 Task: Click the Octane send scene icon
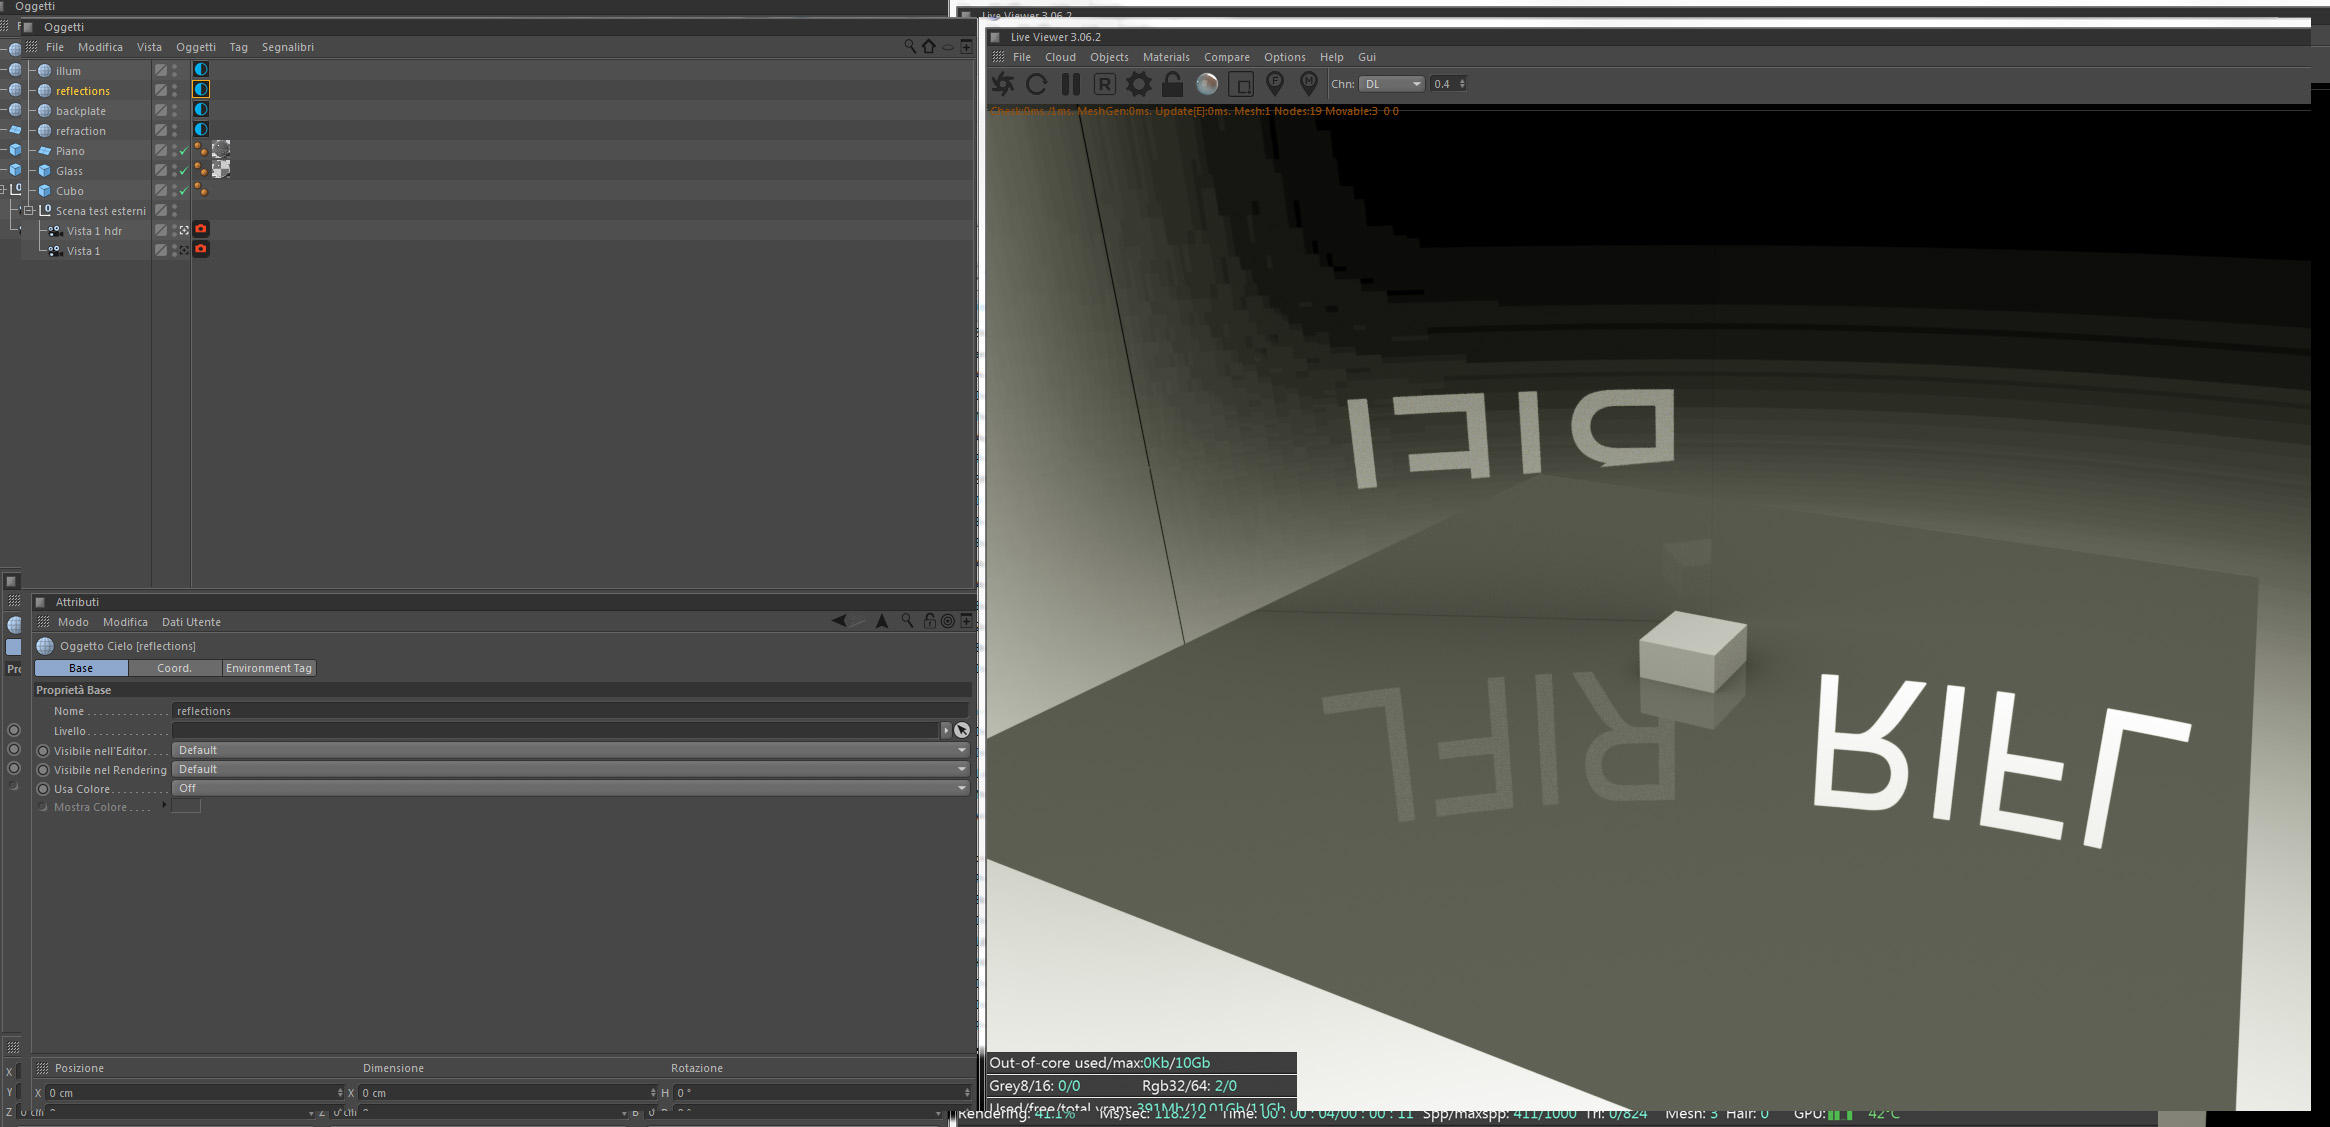(x=1002, y=84)
